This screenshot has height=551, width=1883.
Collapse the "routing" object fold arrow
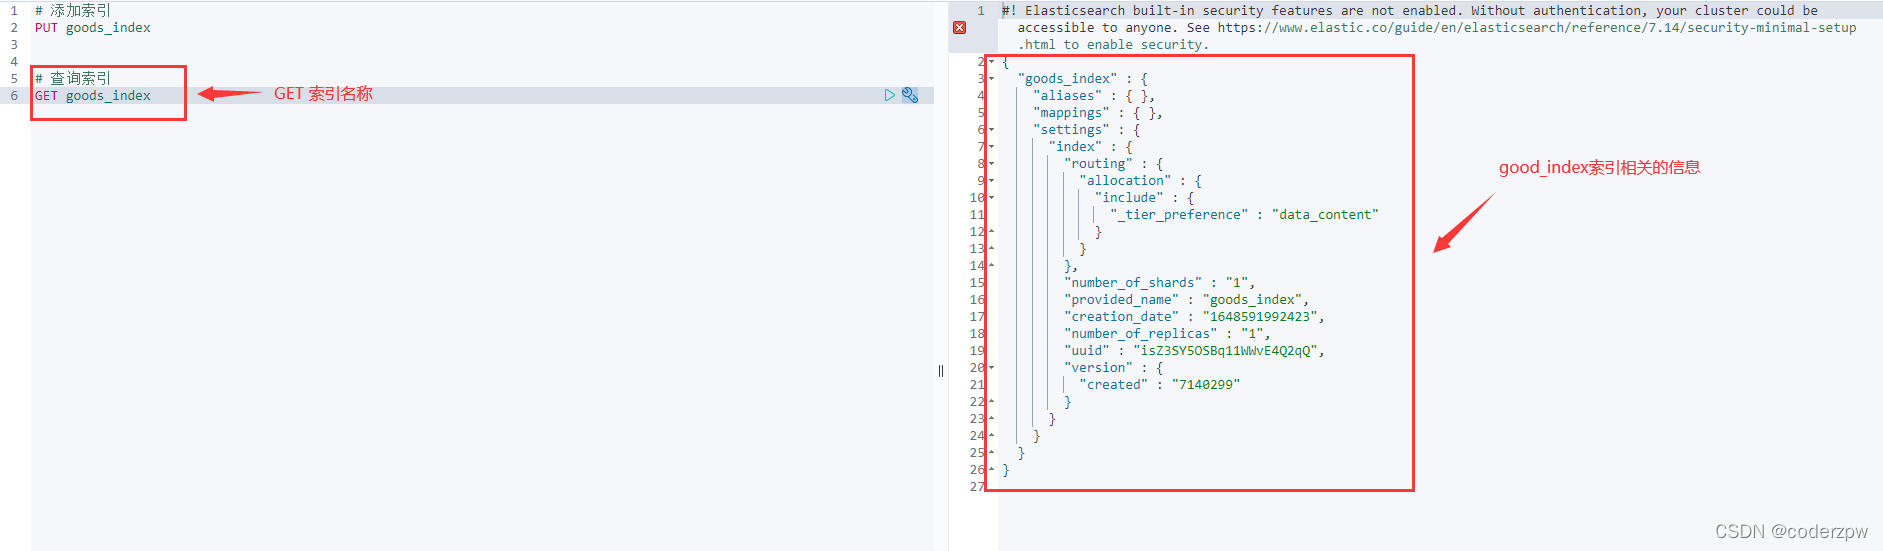point(992,164)
